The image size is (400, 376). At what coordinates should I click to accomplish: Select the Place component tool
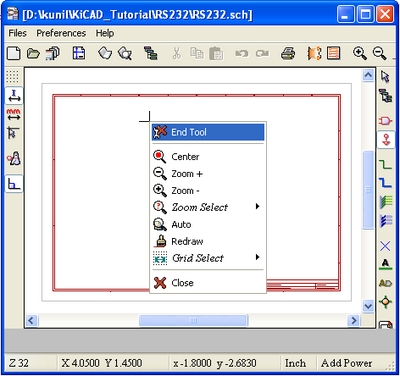point(386,120)
